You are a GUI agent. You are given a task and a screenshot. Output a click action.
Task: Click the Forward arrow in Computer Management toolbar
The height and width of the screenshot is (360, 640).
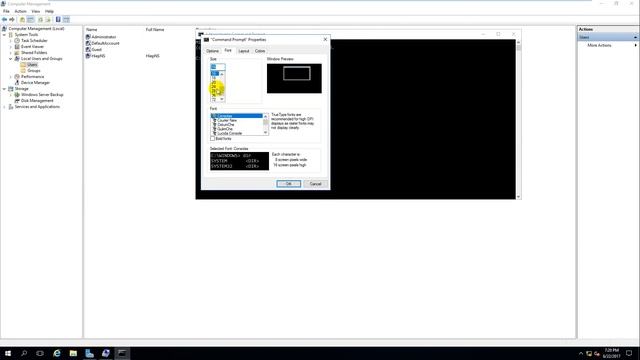tap(12, 20)
